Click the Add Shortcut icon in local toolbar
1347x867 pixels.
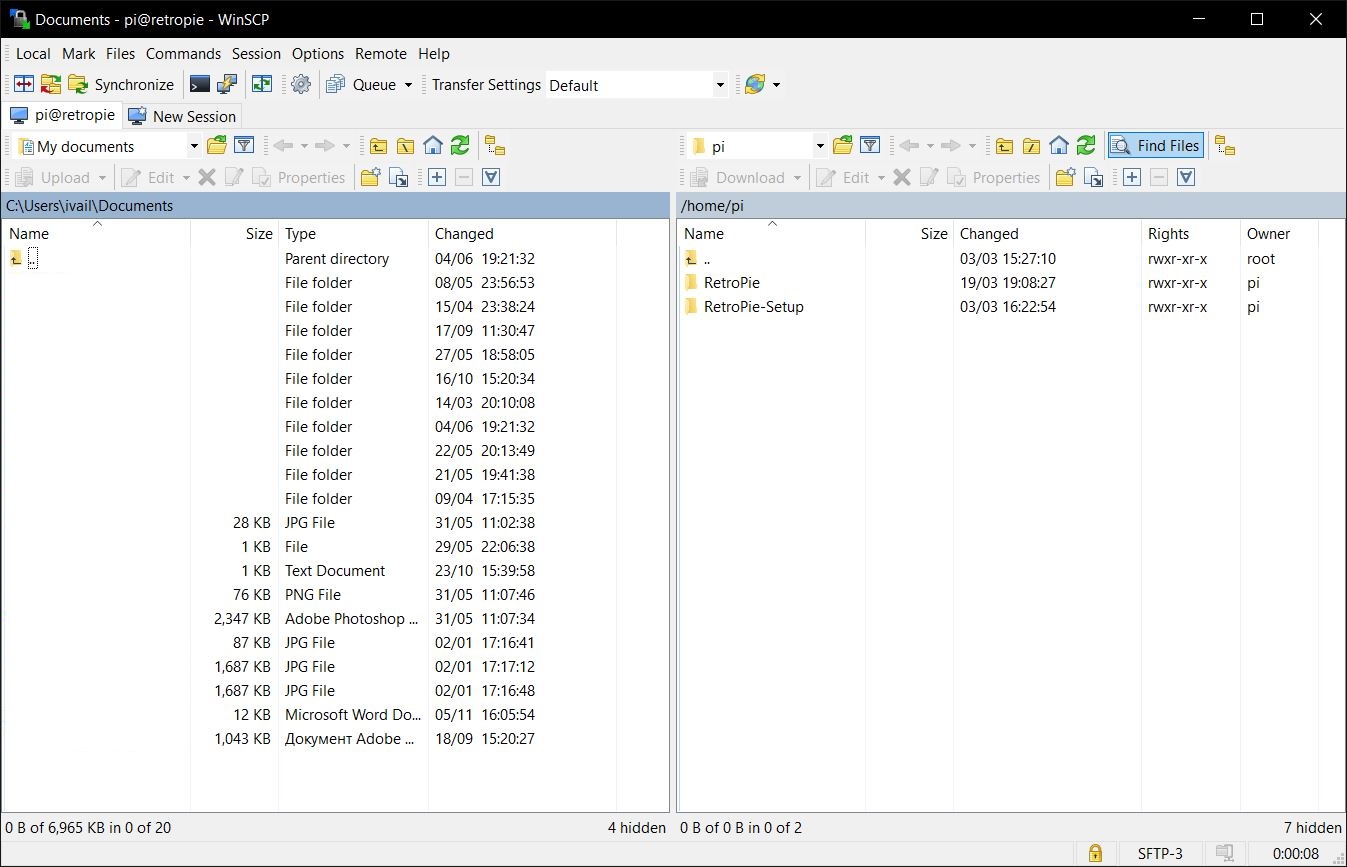coord(399,178)
